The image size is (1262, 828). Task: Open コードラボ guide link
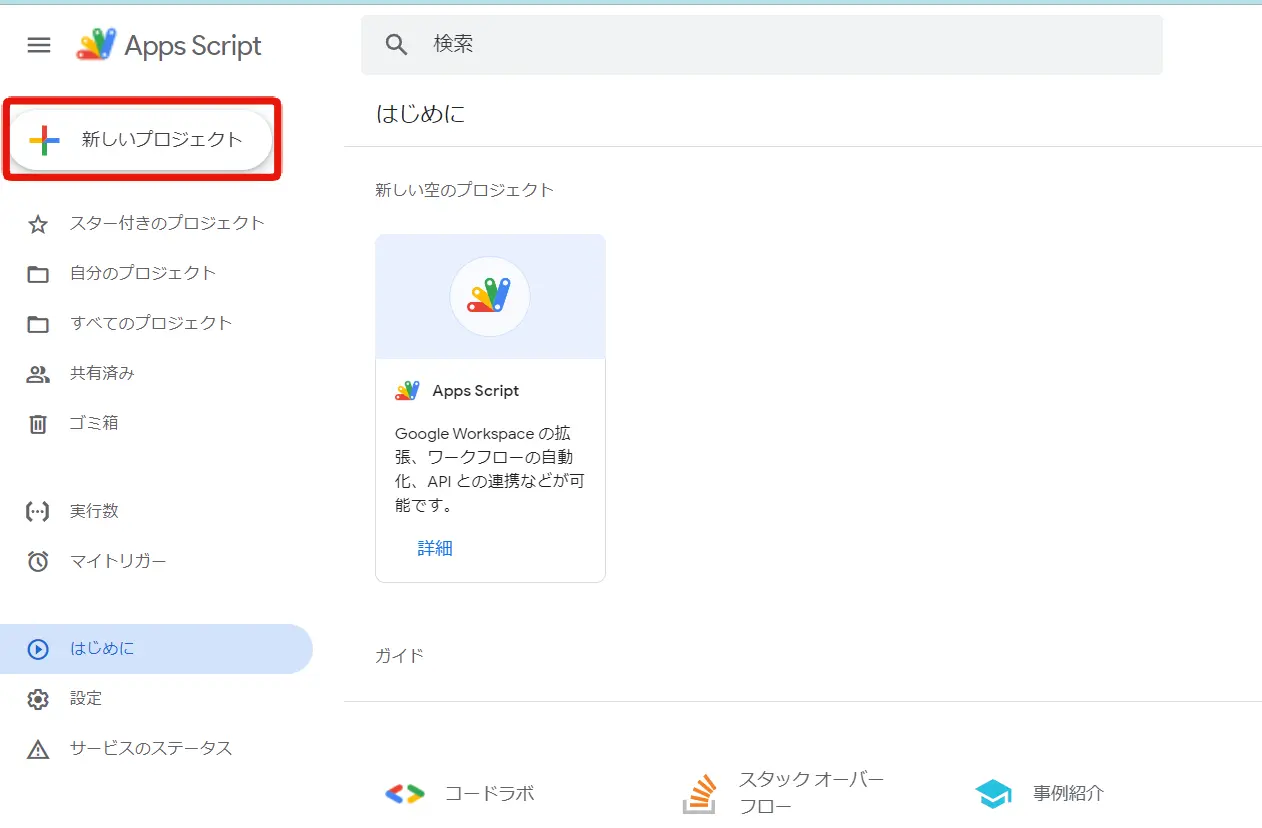(x=490, y=794)
